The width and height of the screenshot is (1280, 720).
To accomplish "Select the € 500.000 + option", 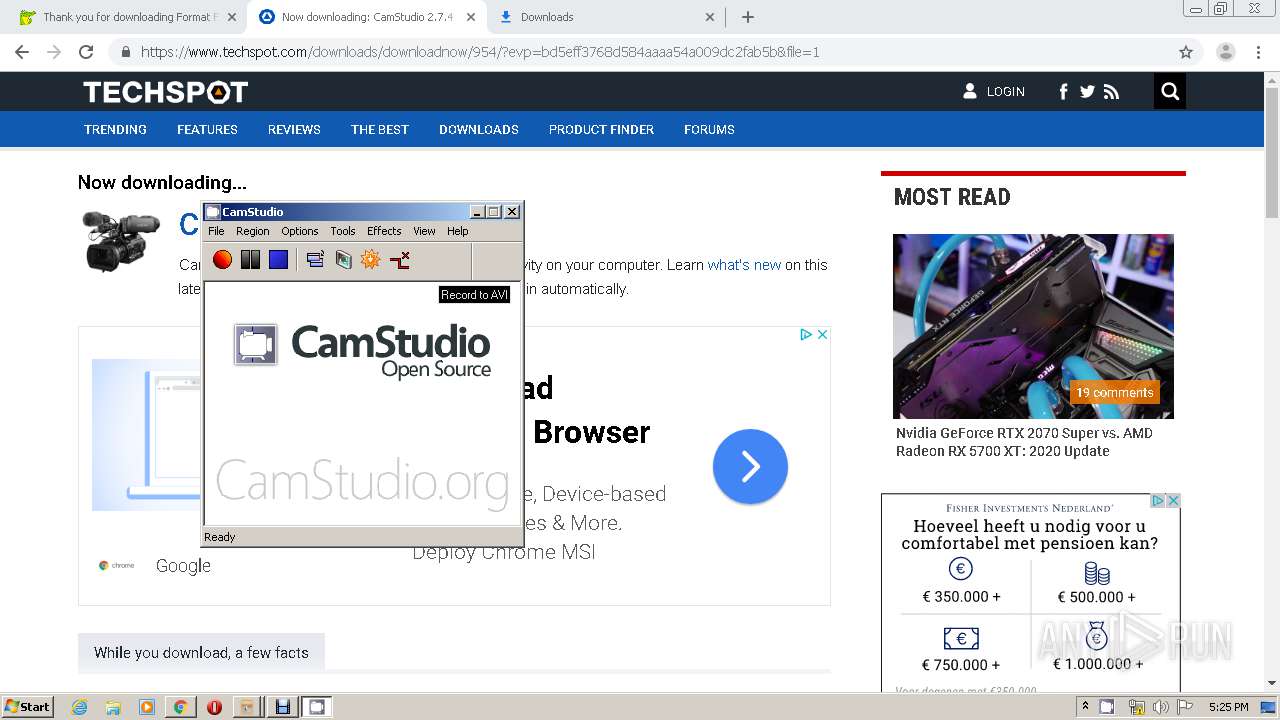I will pyautogui.click(x=1097, y=583).
